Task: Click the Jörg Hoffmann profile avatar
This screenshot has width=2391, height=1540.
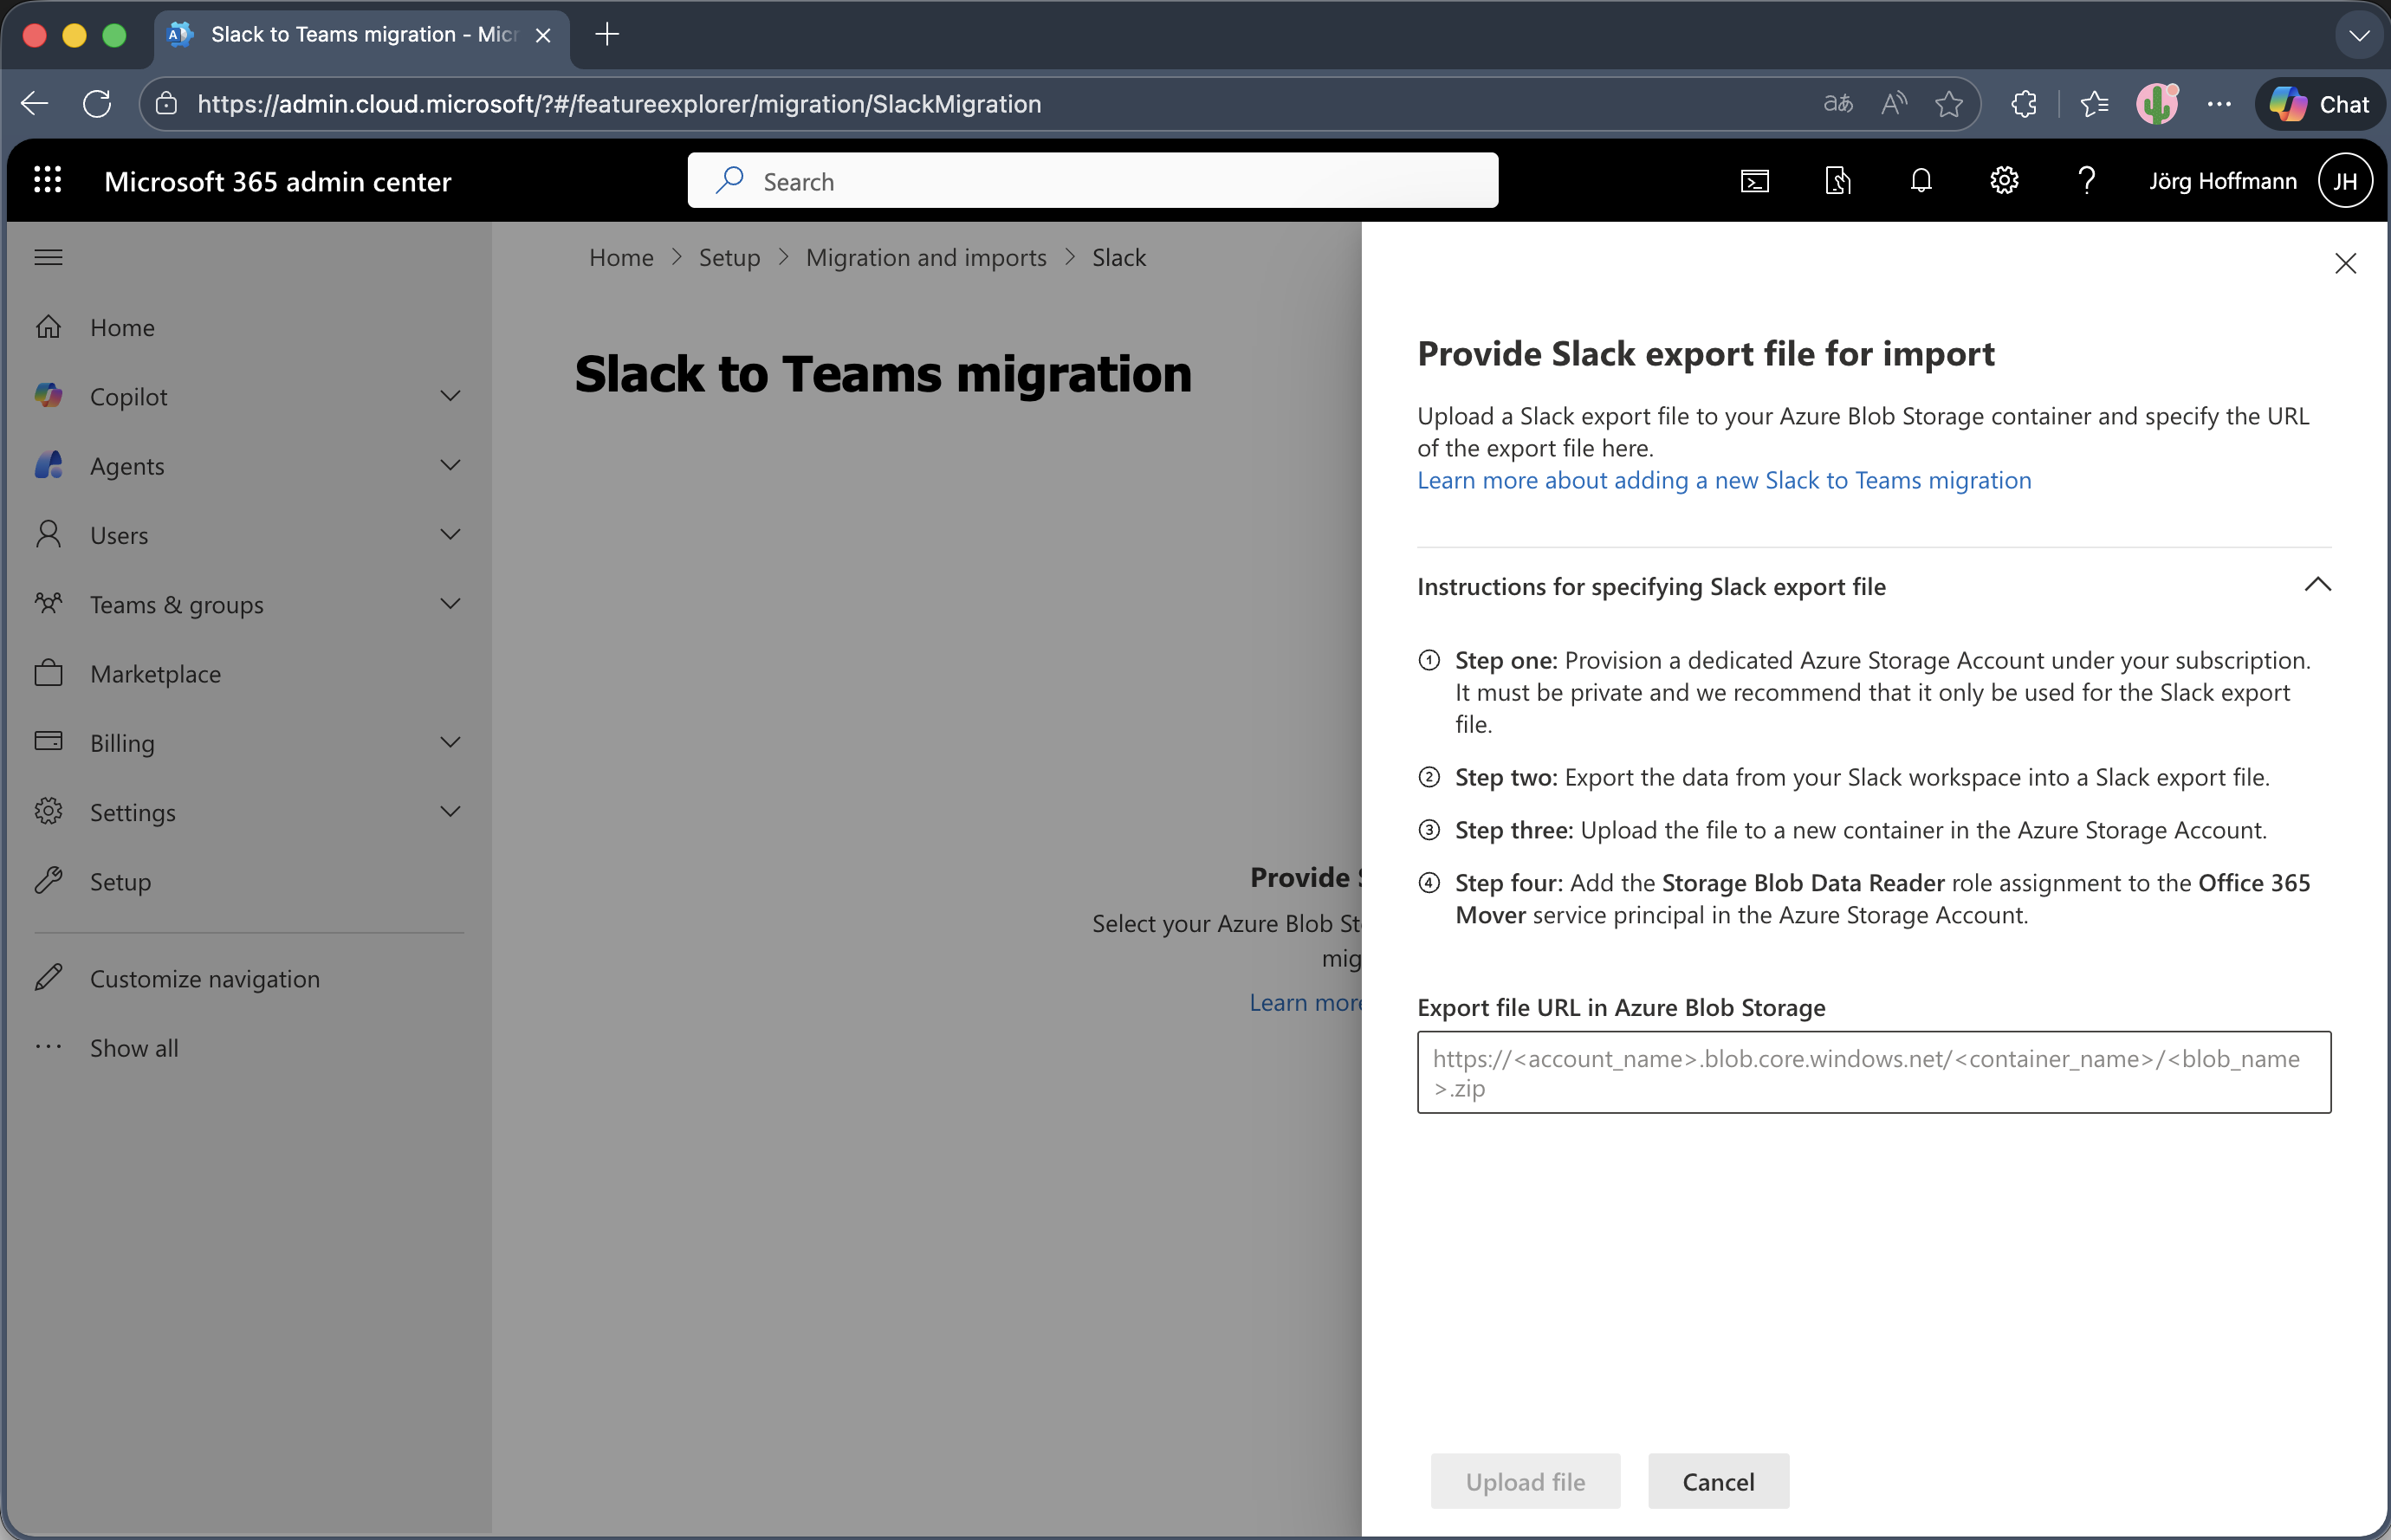Action: pyautogui.click(x=2345, y=180)
